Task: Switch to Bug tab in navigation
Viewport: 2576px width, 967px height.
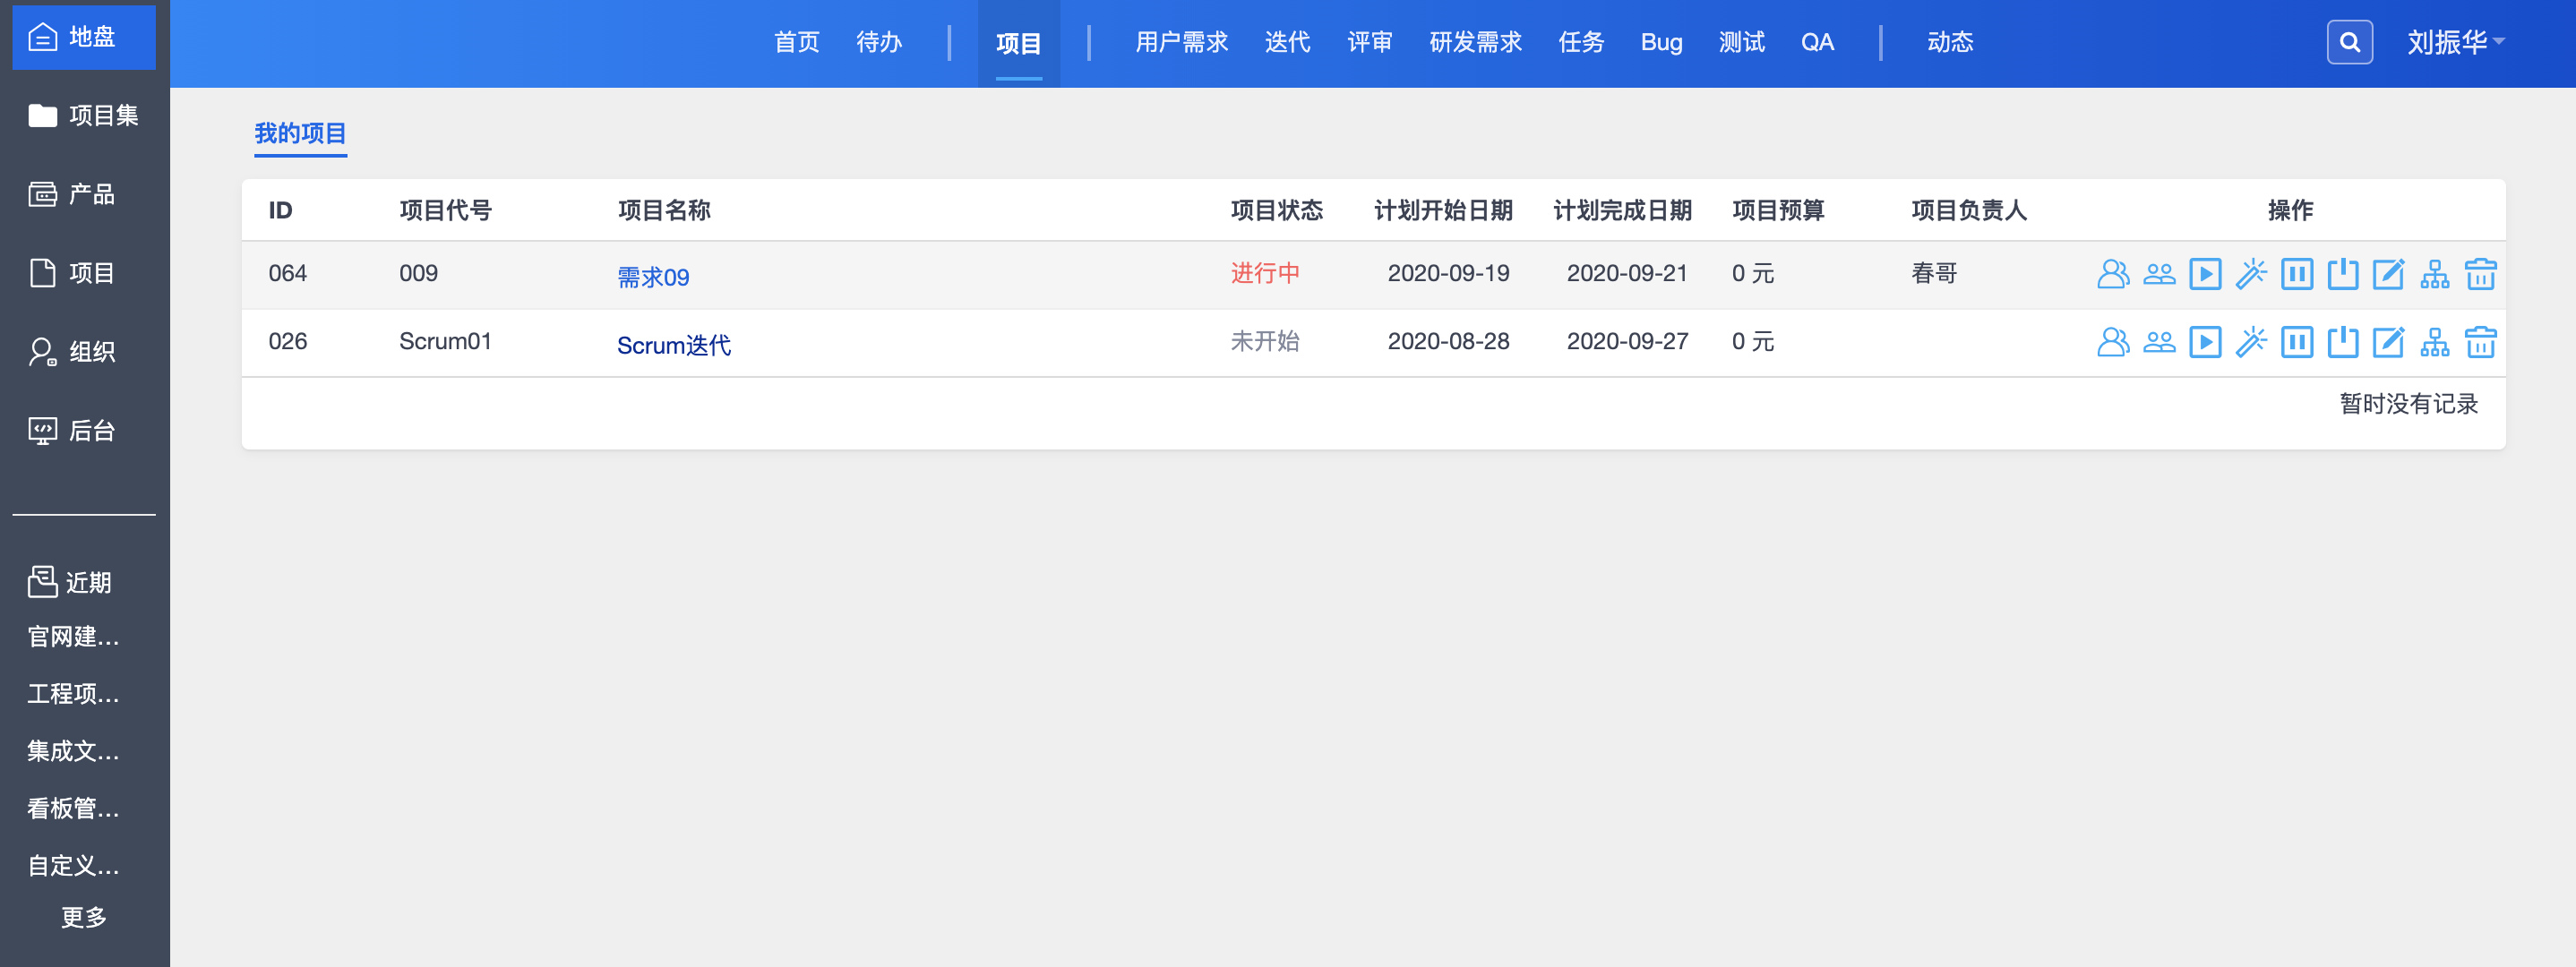Action: pos(1661,42)
